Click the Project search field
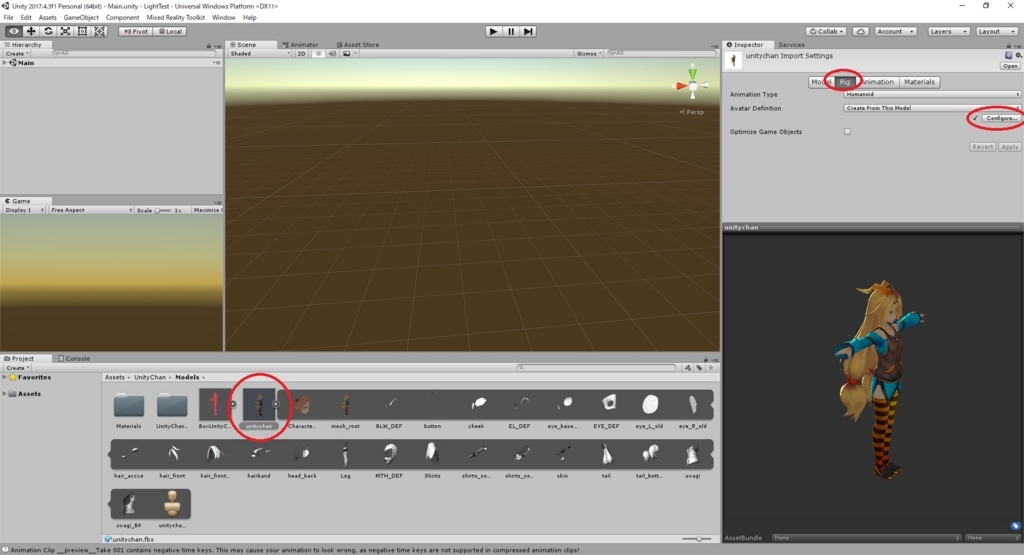Image resolution: width=1024 pixels, height=555 pixels. [x=596, y=368]
